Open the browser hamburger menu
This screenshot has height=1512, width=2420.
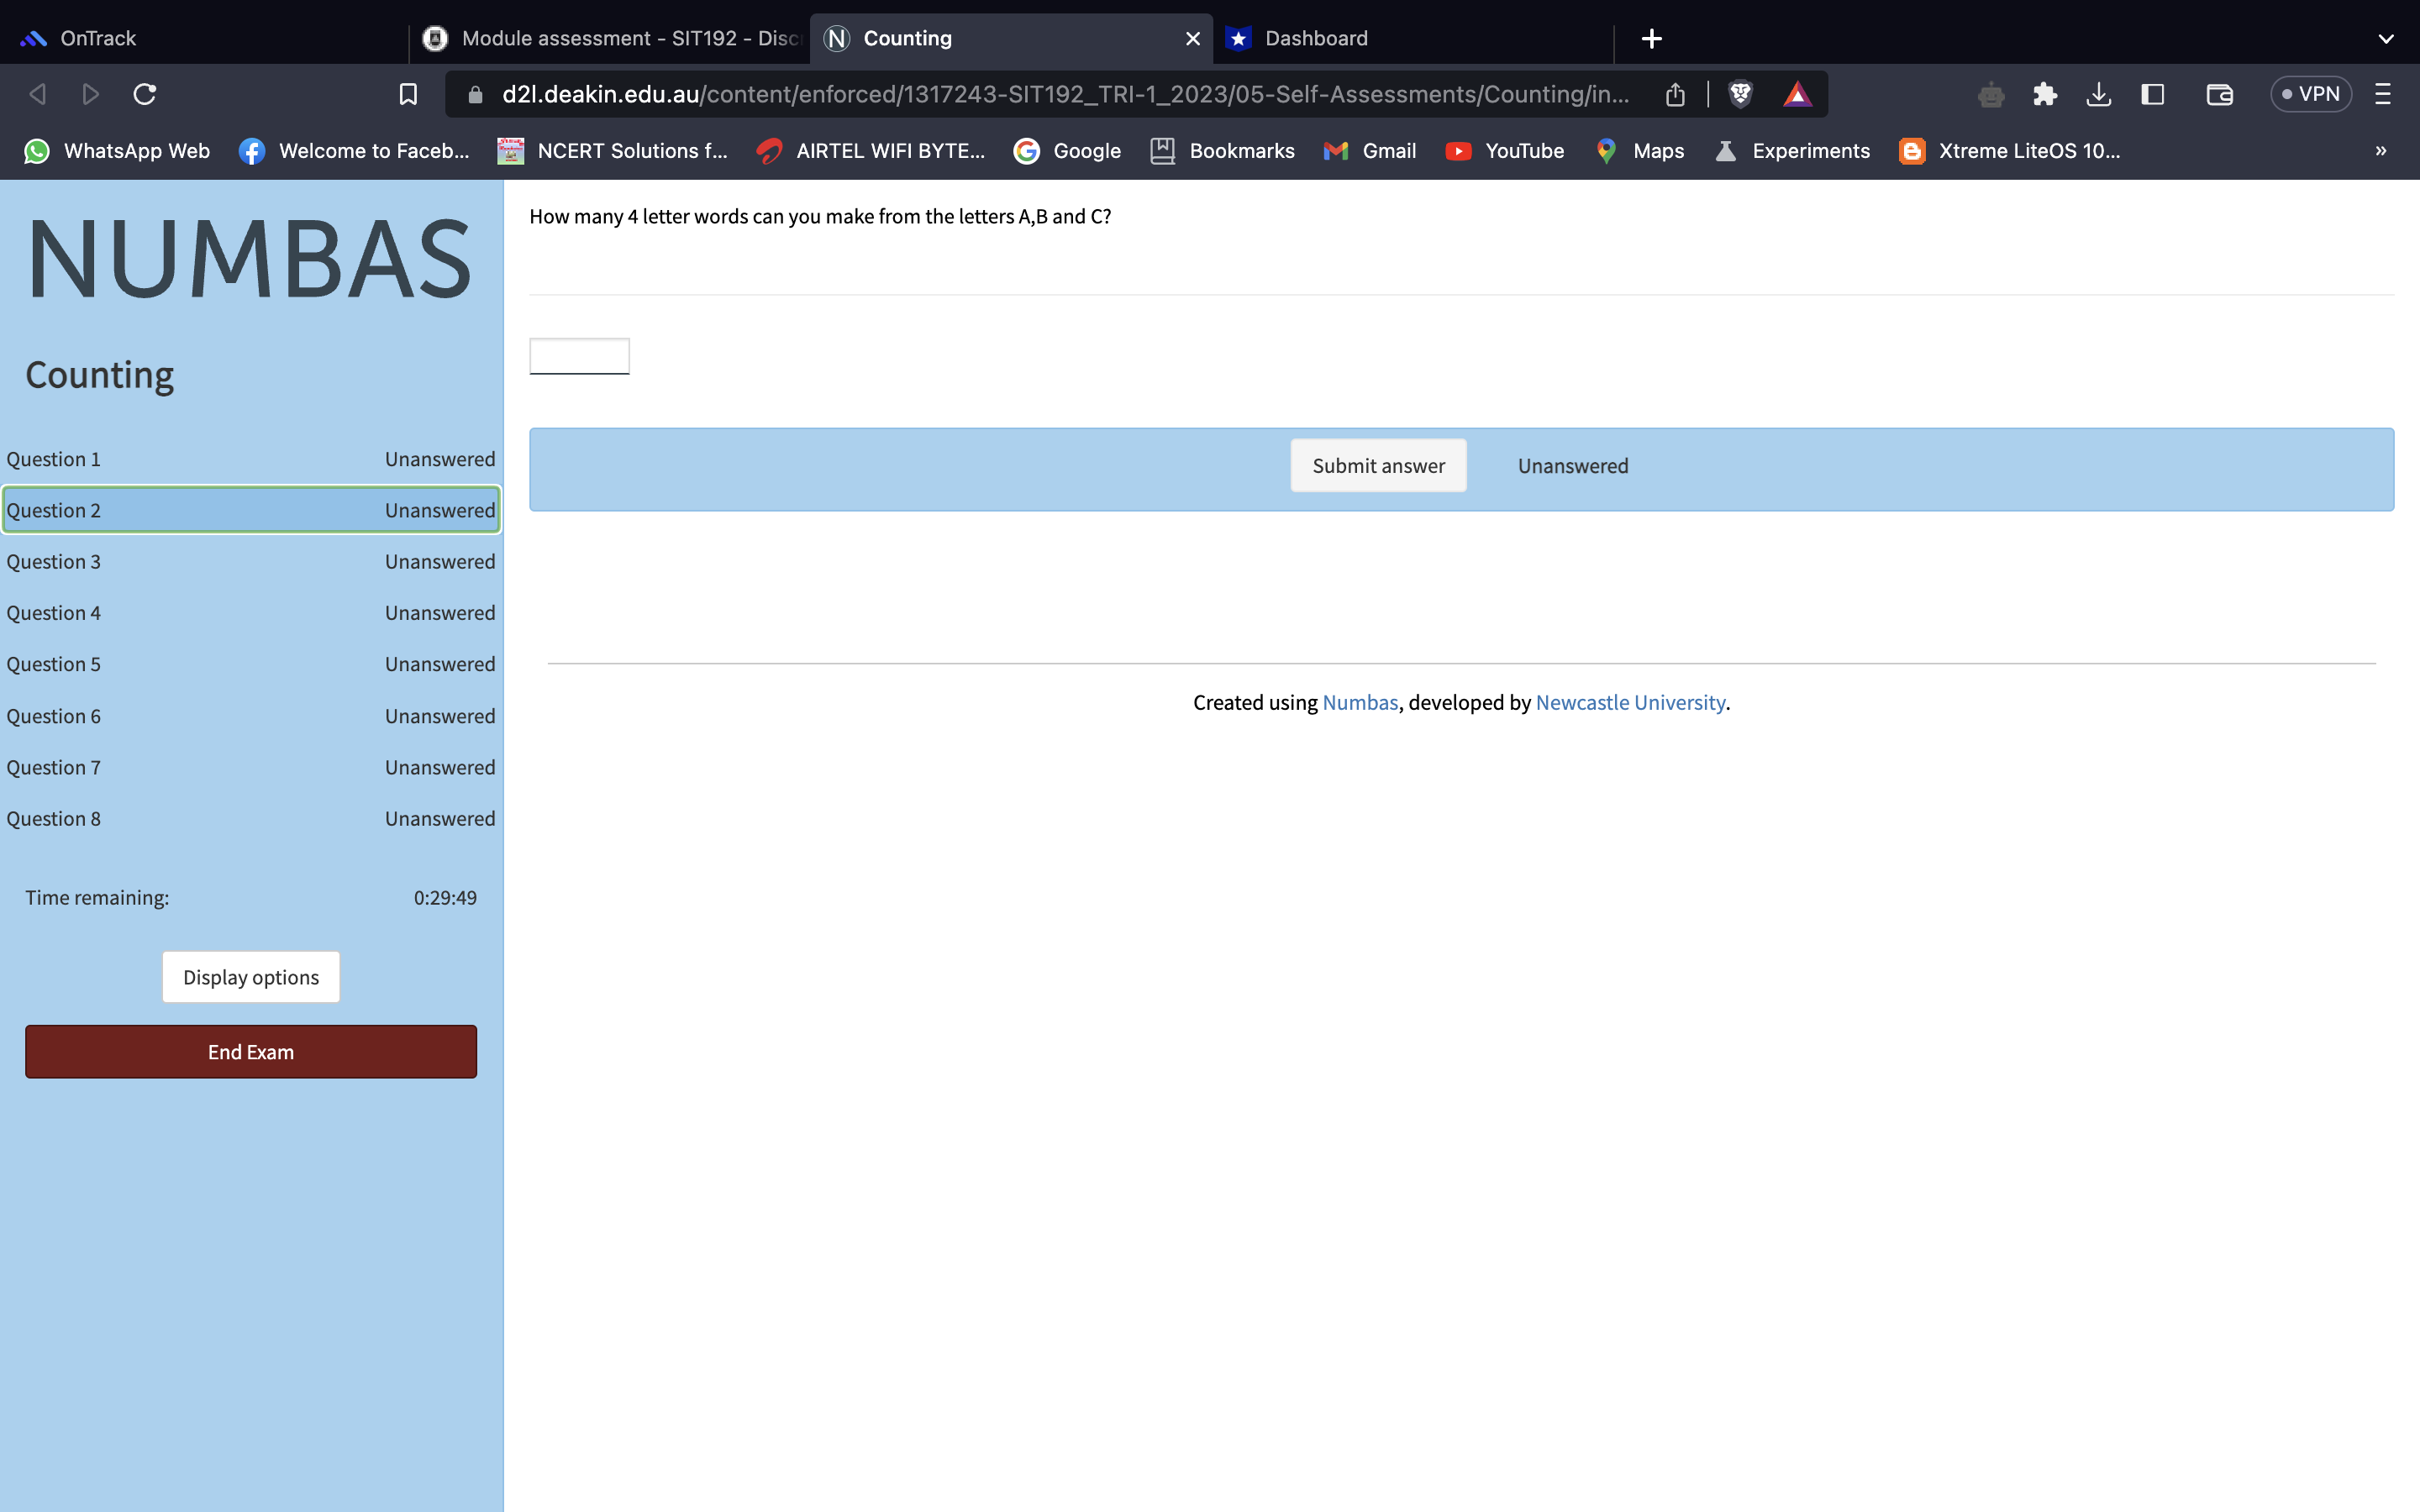[x=2383, y=94]
